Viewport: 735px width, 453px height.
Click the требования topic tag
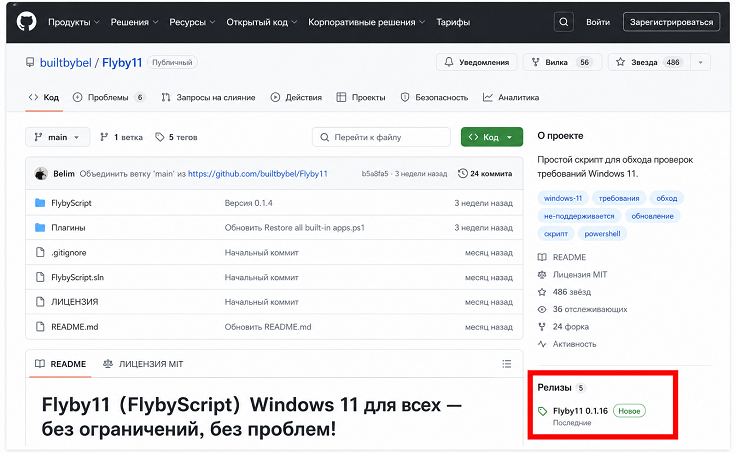tap(619, 198)
